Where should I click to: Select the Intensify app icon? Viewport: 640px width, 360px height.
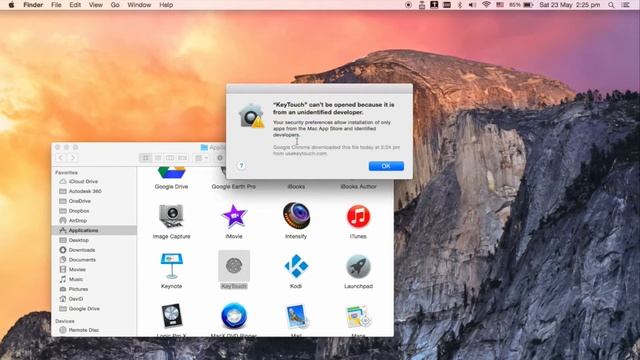(296, 216)
